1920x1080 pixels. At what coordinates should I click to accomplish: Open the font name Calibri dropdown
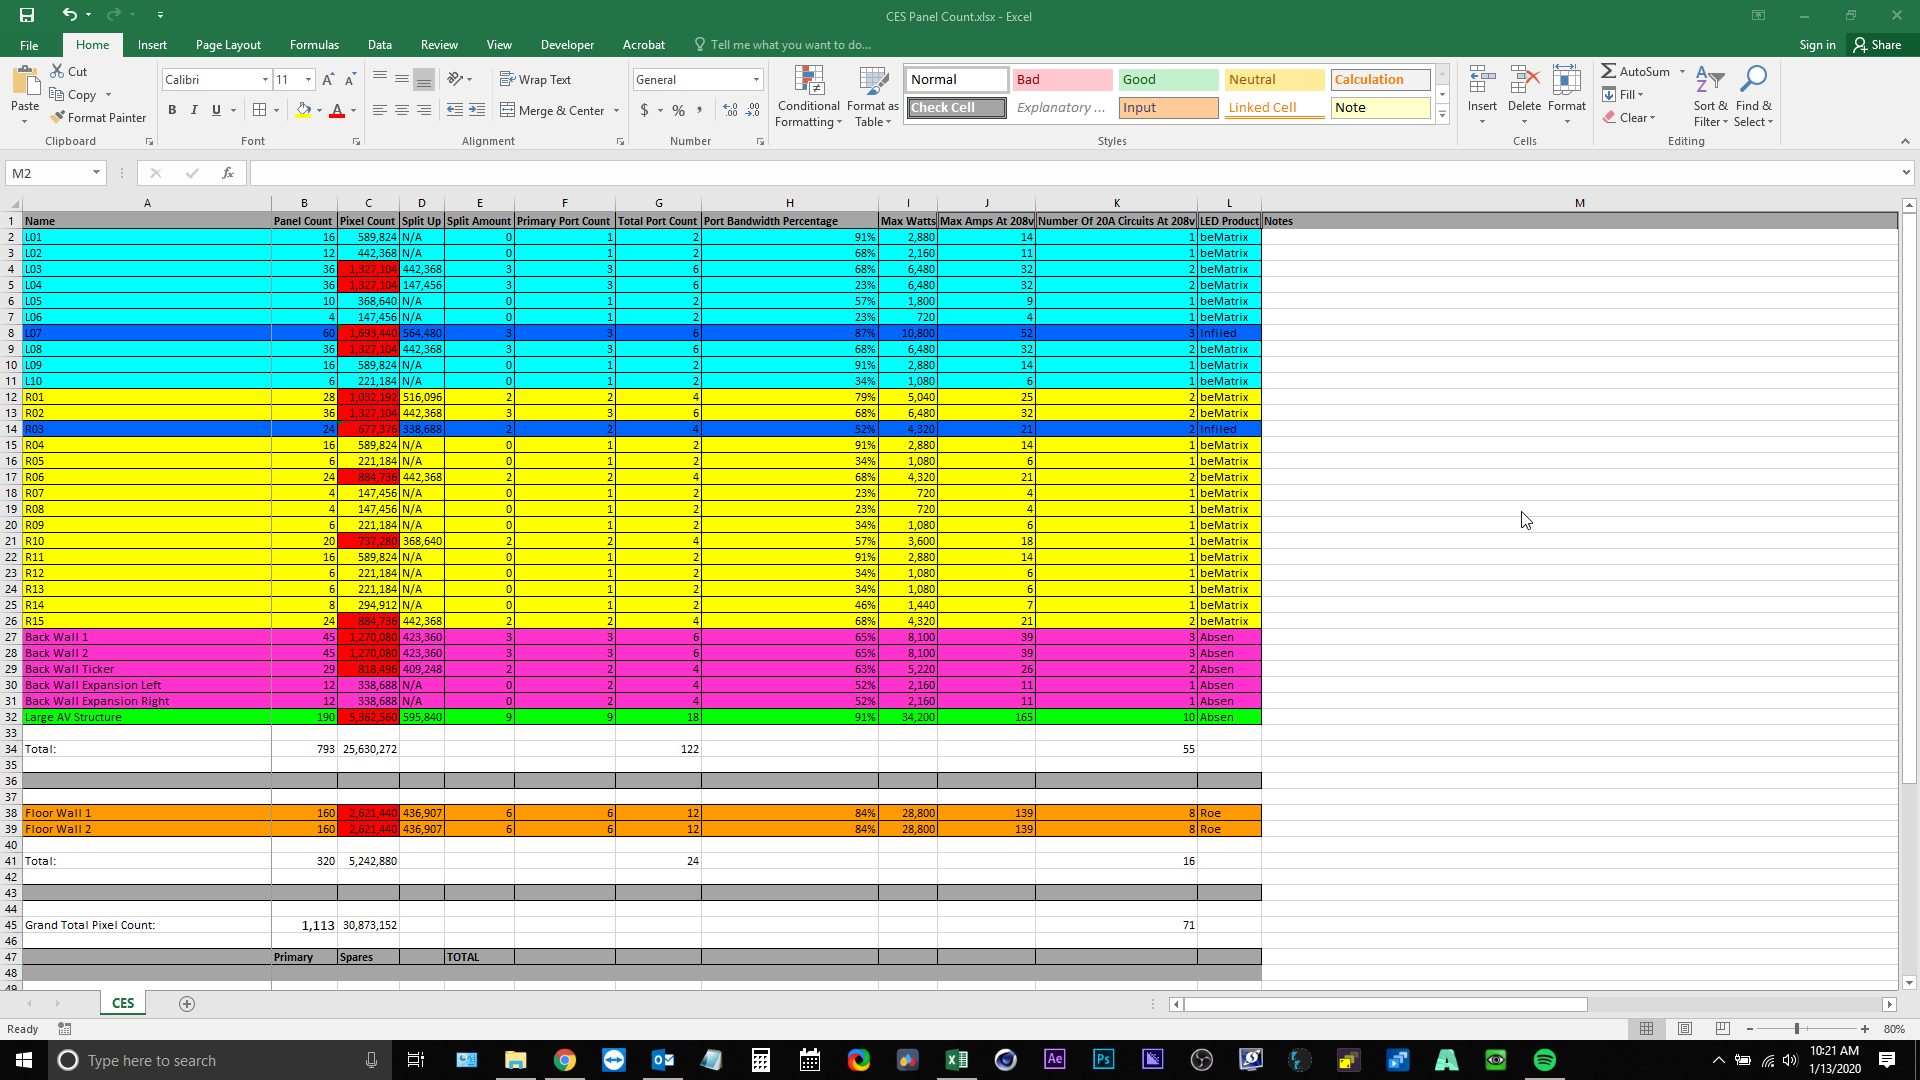[265, 80]
